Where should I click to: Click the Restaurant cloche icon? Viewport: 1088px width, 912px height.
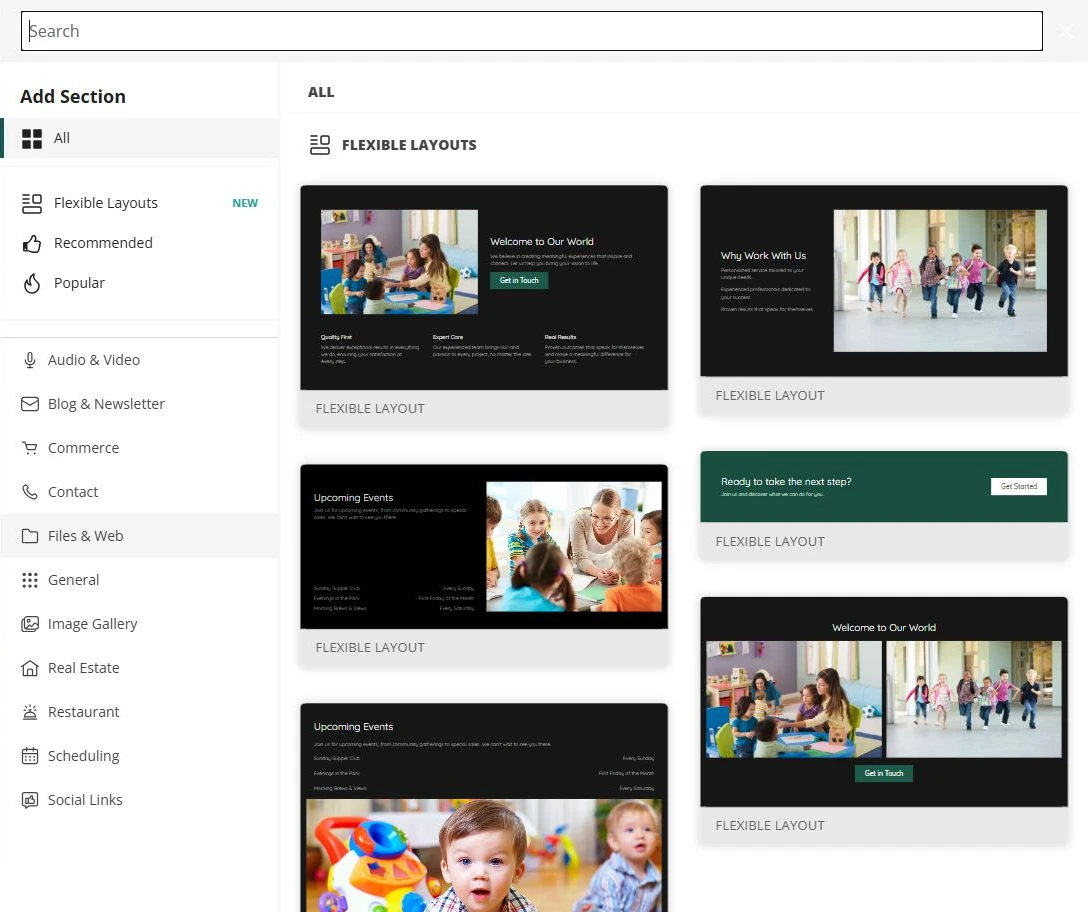[x=30, y=712]
